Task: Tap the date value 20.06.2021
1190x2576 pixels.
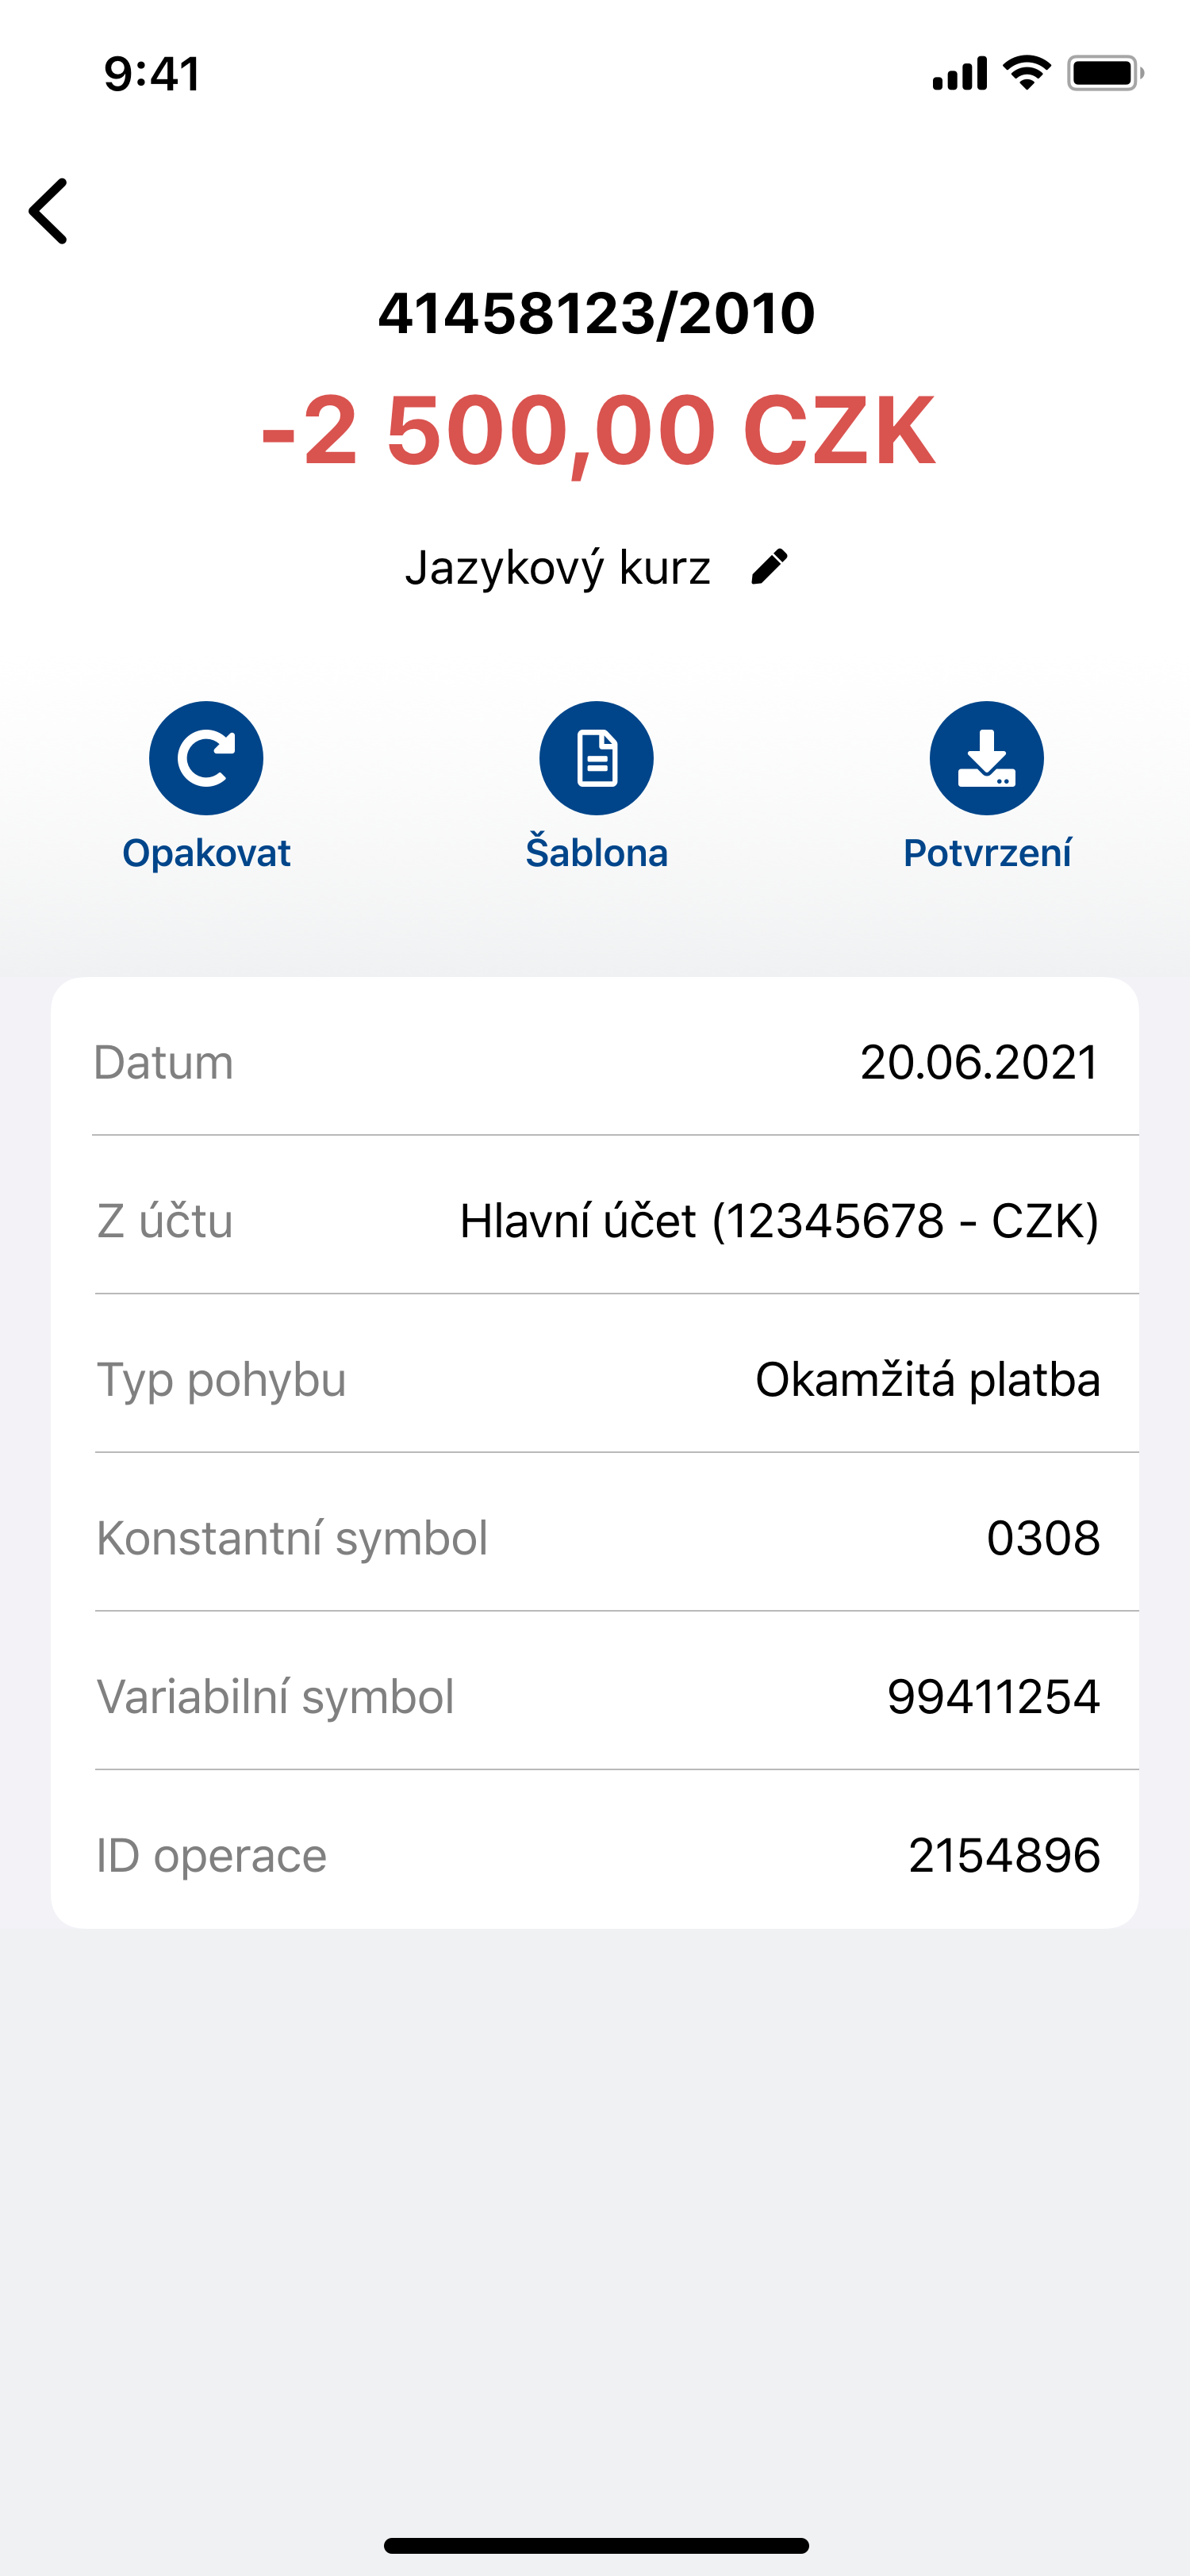Action: coord(979,1062)
